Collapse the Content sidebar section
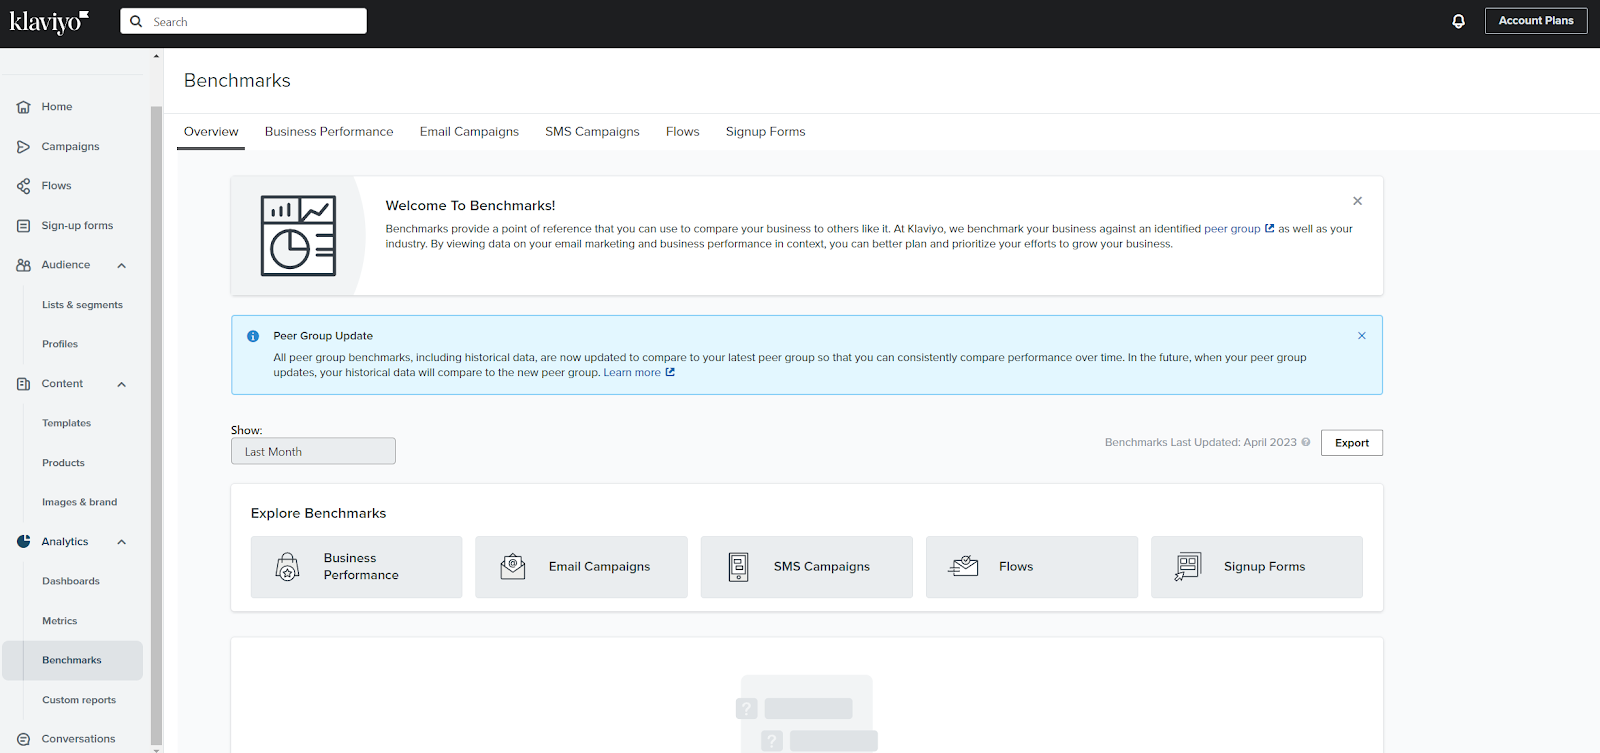The height and width of the screenshot is (753, 1600). point(122,385)
